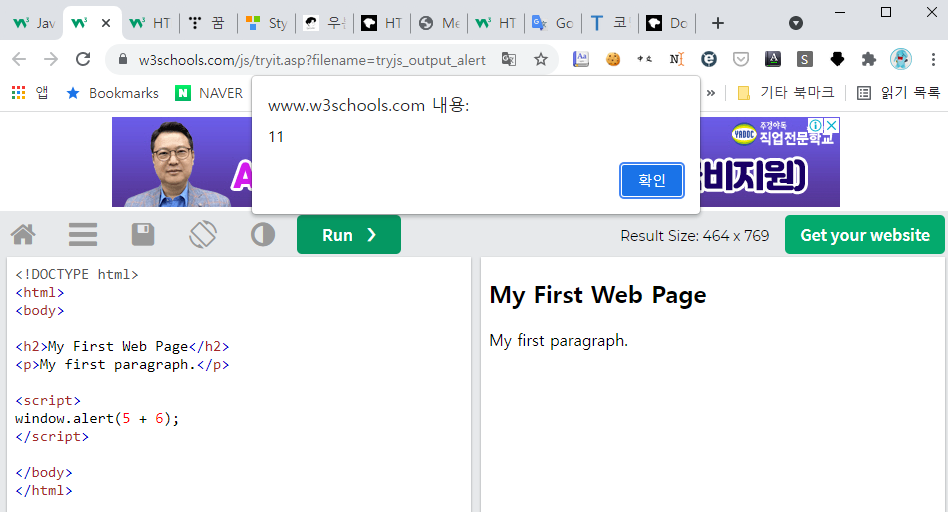
Task: Open the 읽기 목록 reading list
Action: click(x=899, y=92)
